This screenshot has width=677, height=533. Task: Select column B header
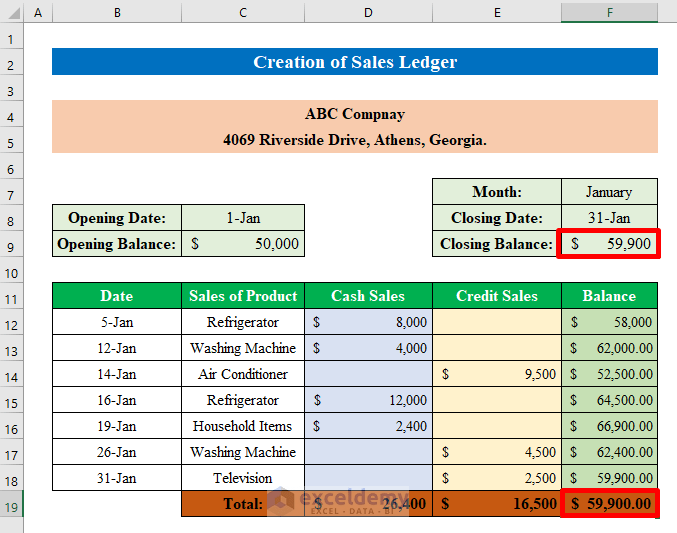(117, 12)
